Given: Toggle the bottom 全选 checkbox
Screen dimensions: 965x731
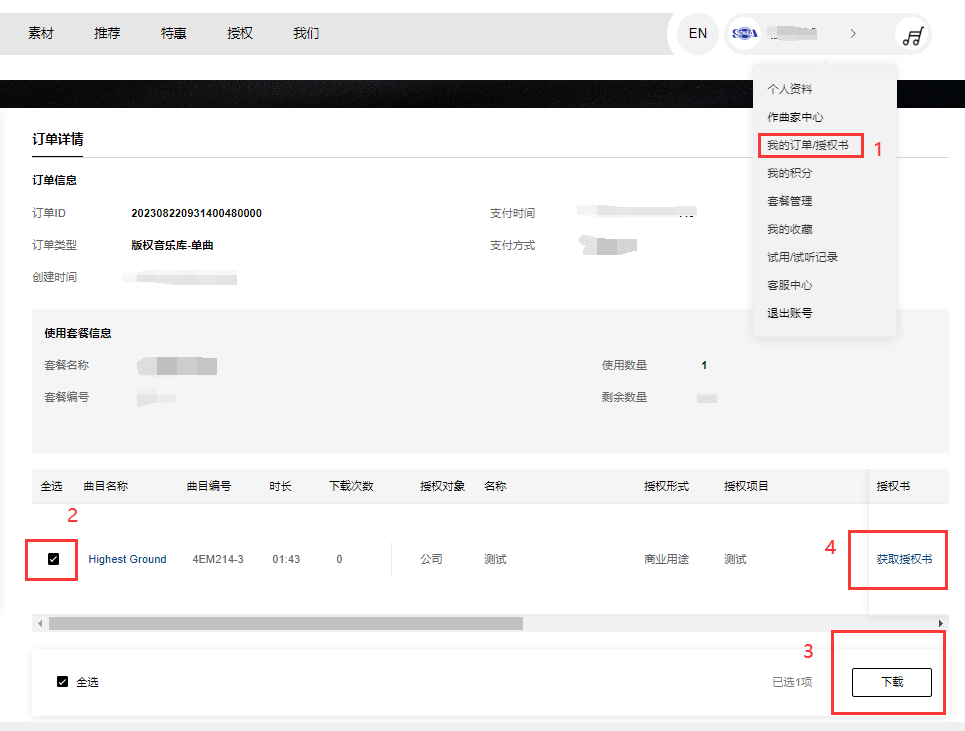Looking at the screenshot, I should pyautogui.click(x=63, y=682).
